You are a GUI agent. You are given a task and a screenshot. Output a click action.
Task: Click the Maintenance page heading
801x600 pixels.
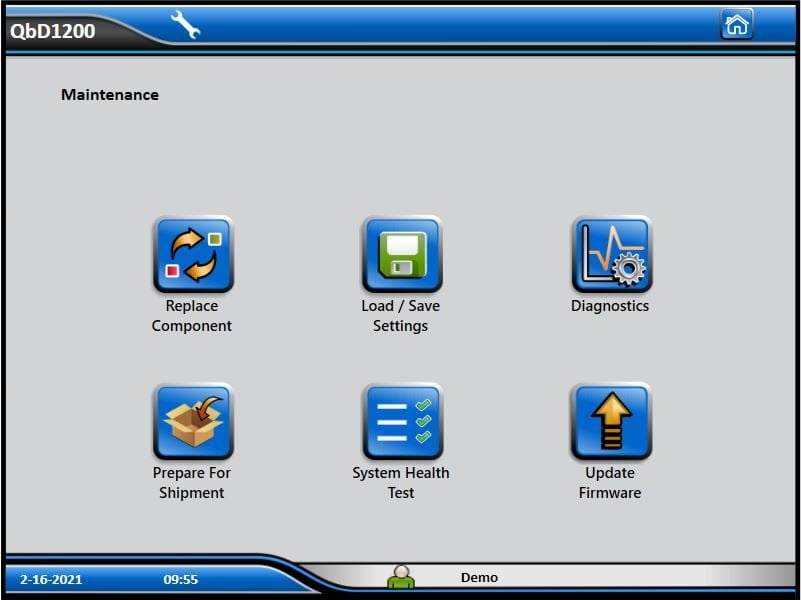click(110, 95)
